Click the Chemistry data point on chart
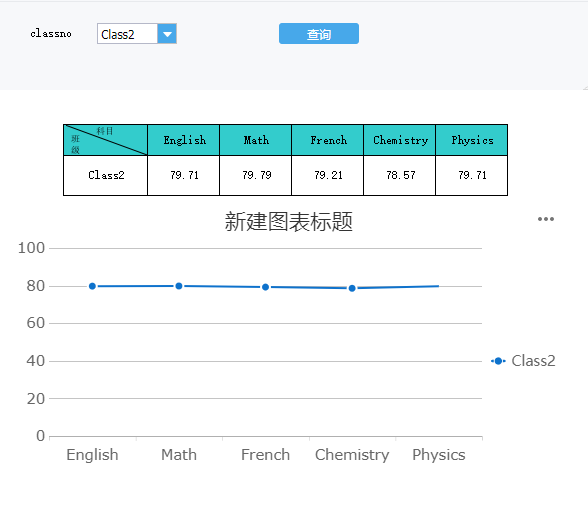588x528 pixels. click(x=352, y=288)
